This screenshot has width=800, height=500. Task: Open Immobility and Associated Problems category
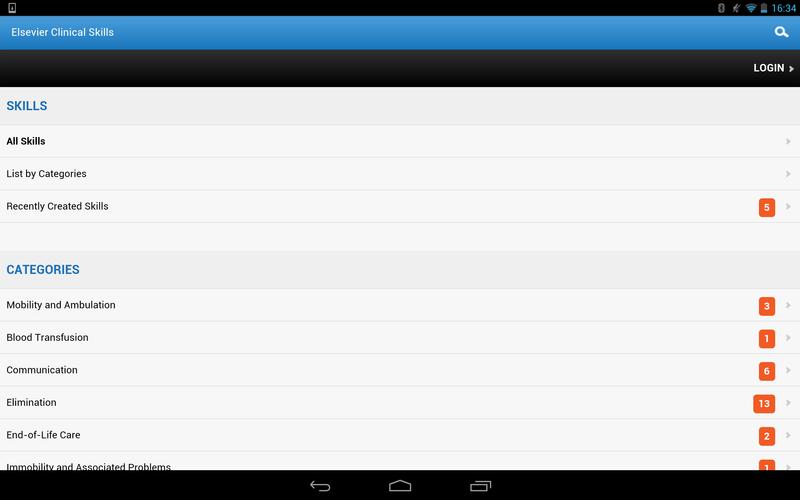(x=400, y=461)
